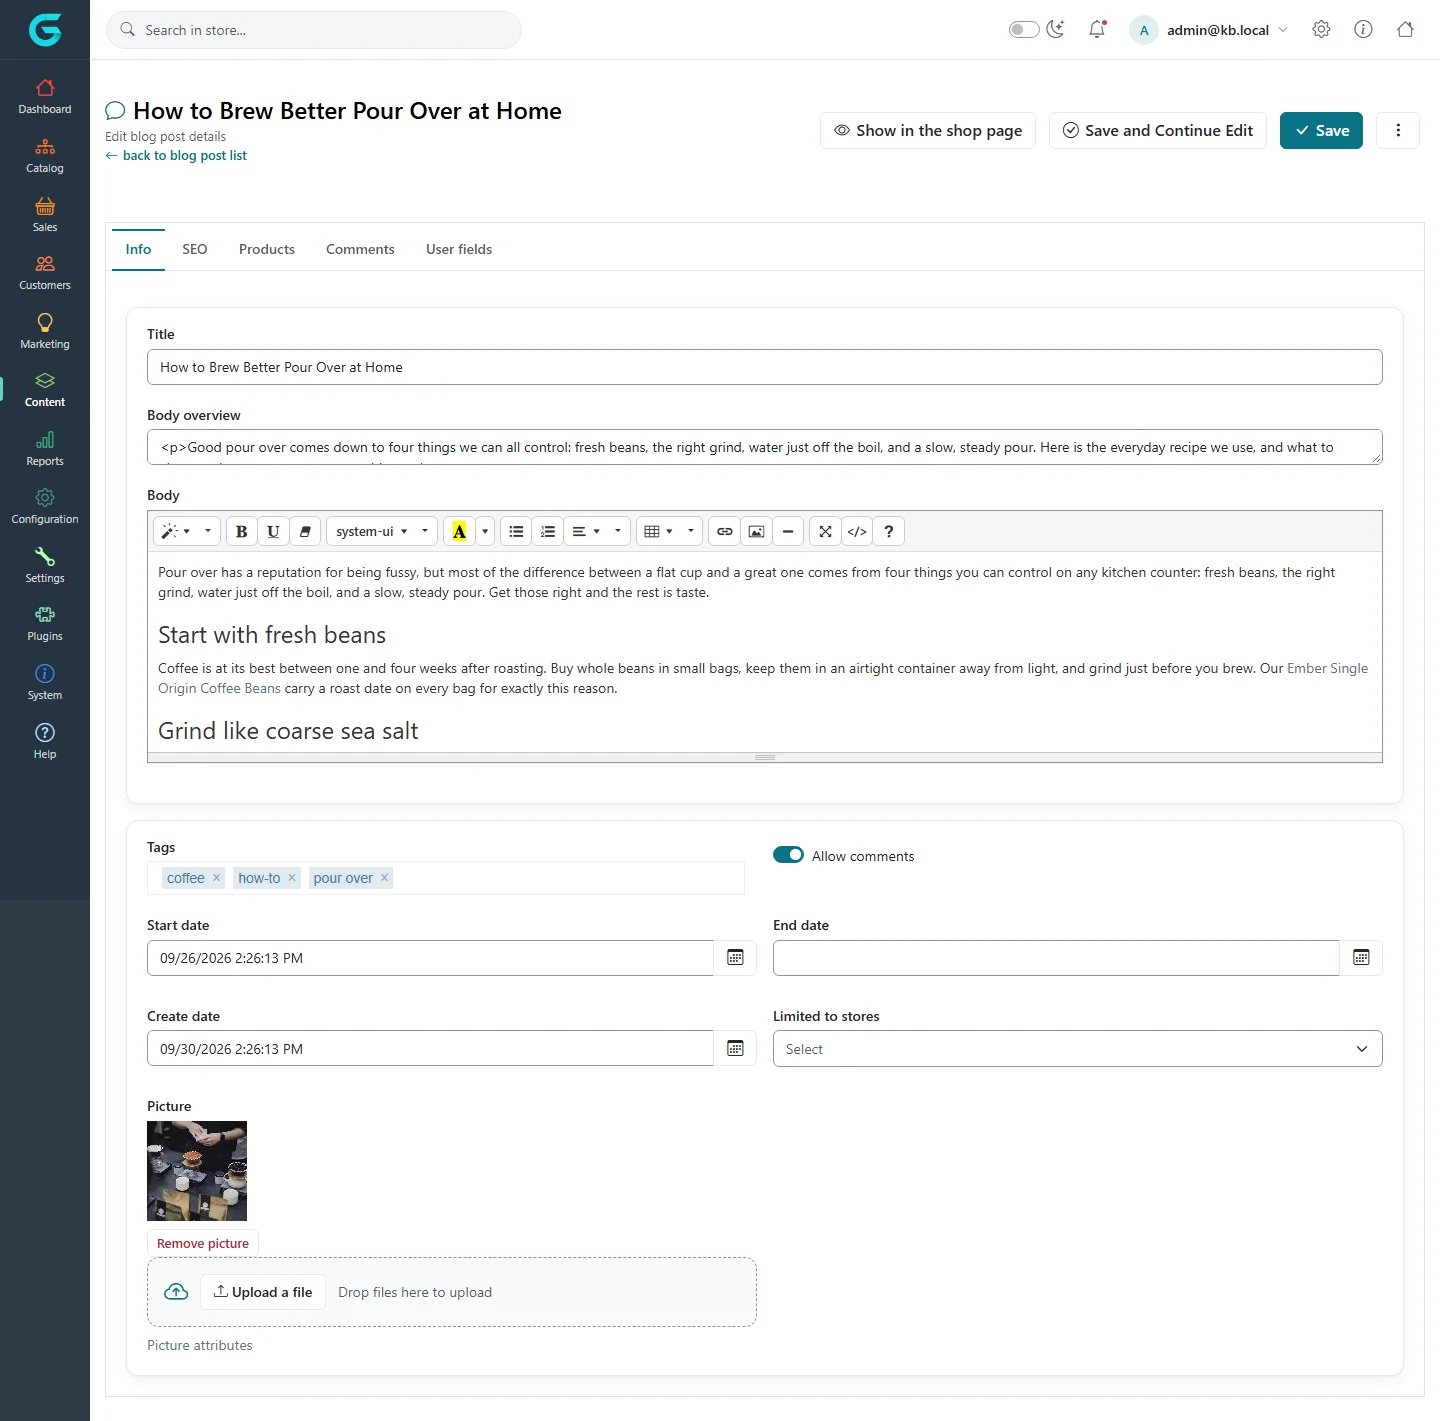Apply the yellow highlight color swatch
This screenshot has height=1421, width=1440.
[x=459, y=532]
